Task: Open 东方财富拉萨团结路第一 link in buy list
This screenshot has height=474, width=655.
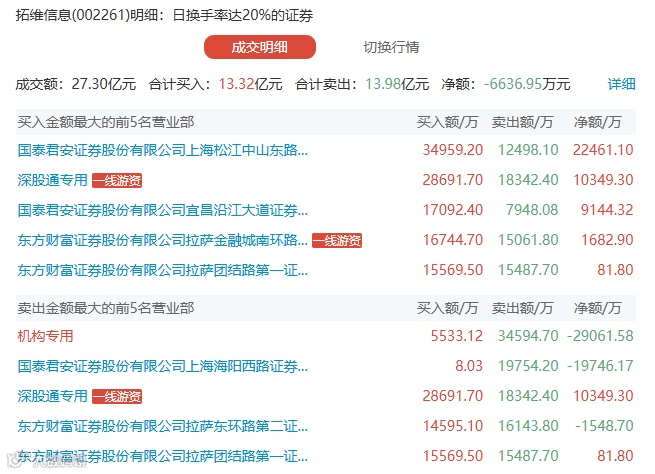Action: tap(162, 270)
